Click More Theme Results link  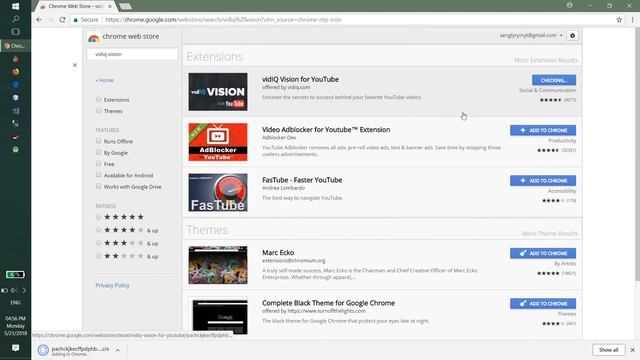tap(549, 233)
